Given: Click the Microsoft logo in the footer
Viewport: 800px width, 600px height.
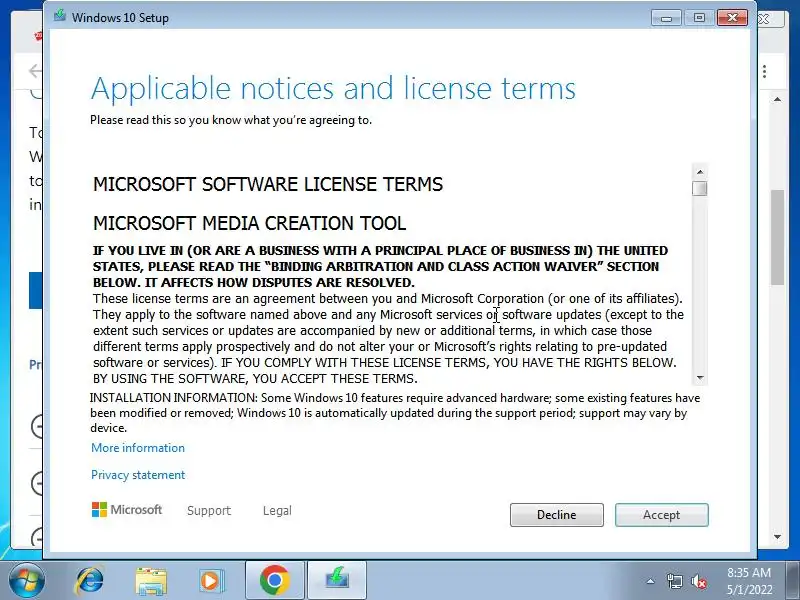Looking at the screenshot, I should [127, 510].
